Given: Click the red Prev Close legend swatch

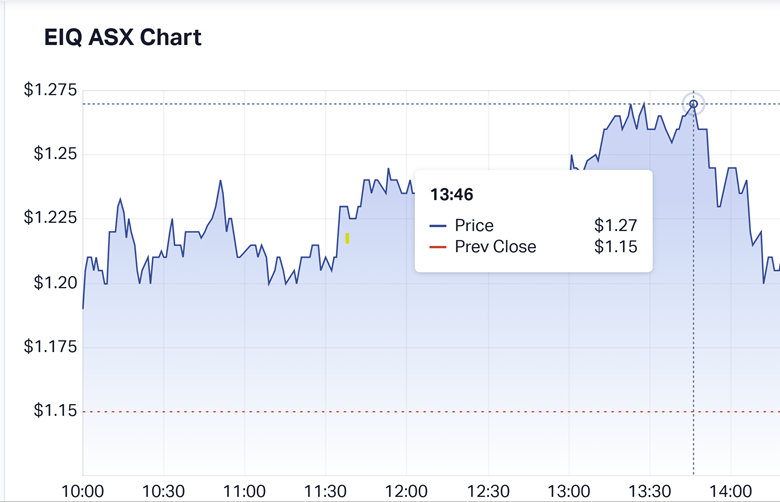Looking at the screenshot, I should [438, 247].
